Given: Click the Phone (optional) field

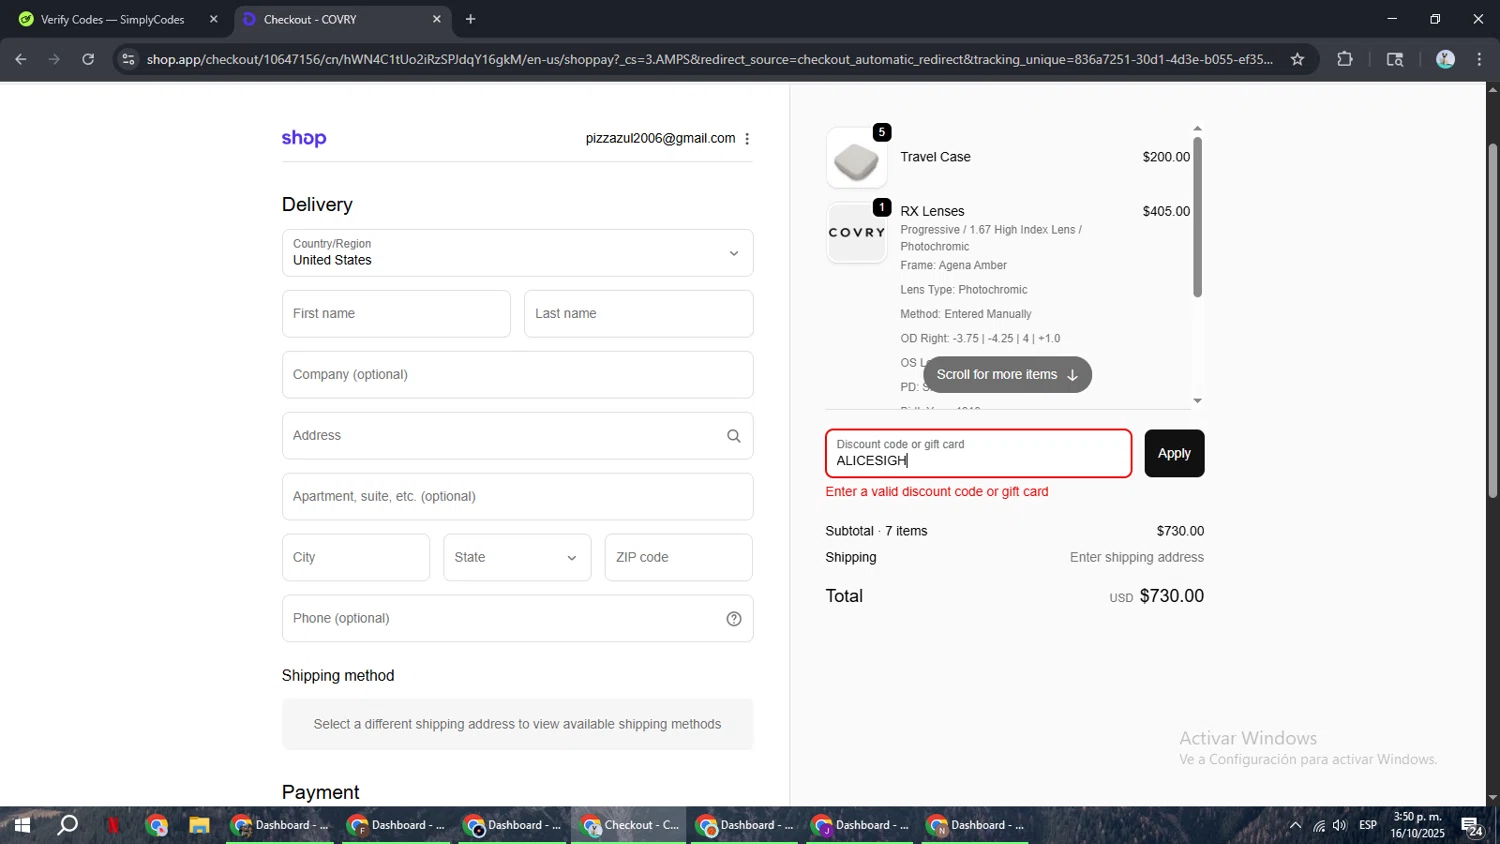Looking at the screenshot, I should click(x=518, y=619).
